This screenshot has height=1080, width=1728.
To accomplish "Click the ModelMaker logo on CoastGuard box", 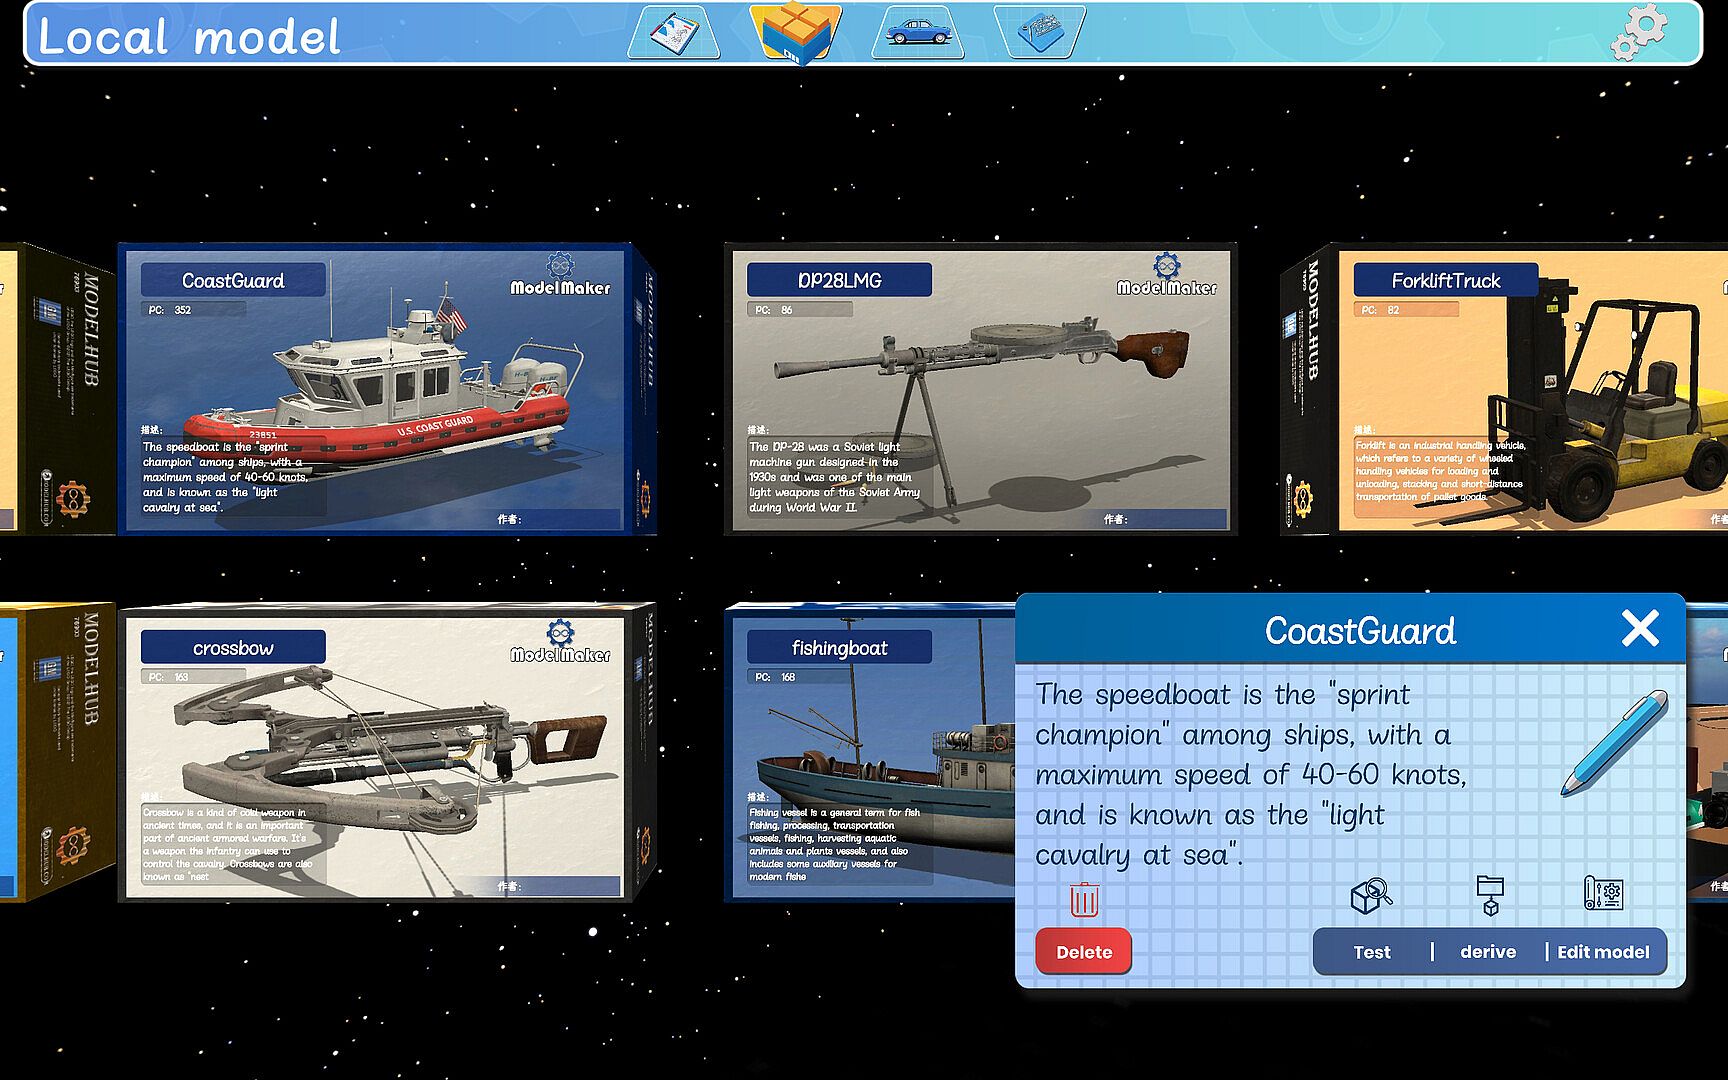I will coord(560,275).
